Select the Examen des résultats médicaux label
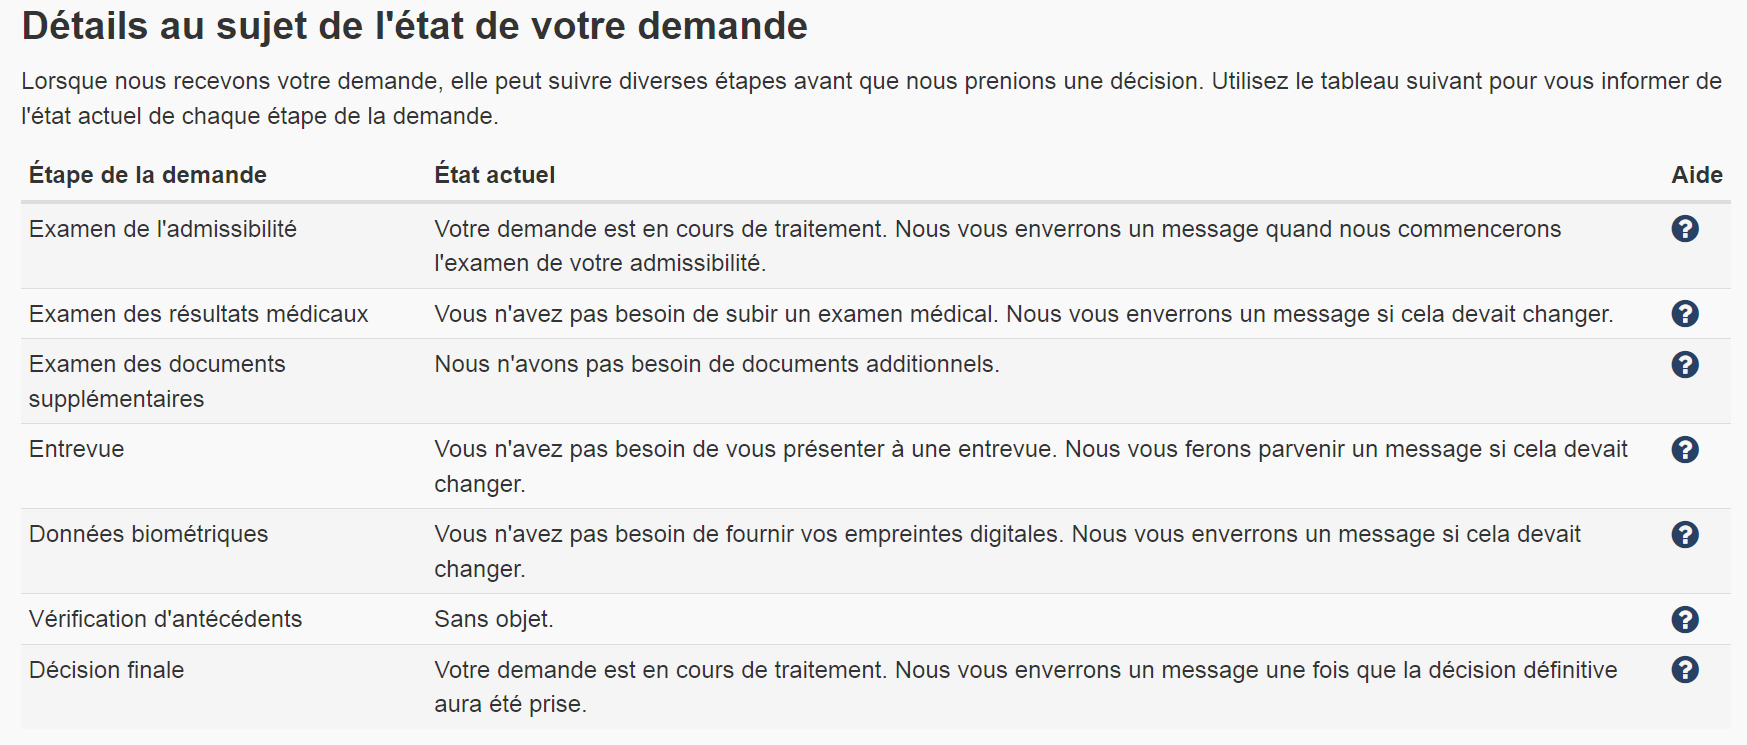The width and height of the screenshot is (1747, 745). point(198,314)
